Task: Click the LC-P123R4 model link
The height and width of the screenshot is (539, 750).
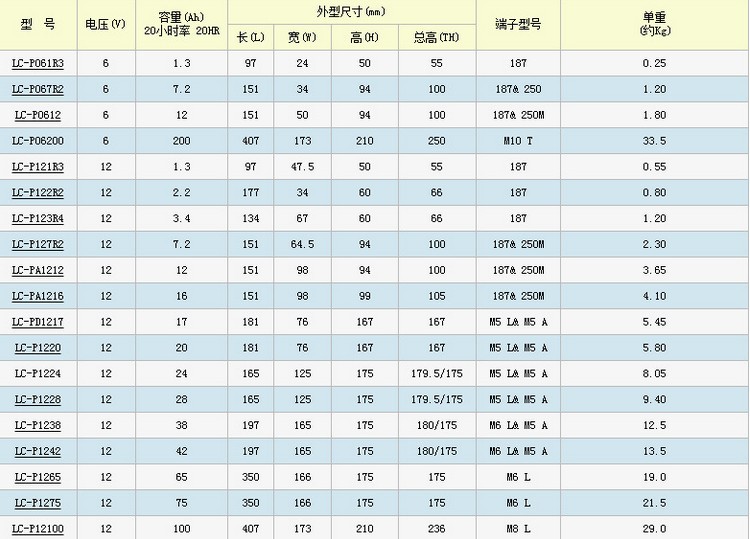Action: click(x=38, y=219)
